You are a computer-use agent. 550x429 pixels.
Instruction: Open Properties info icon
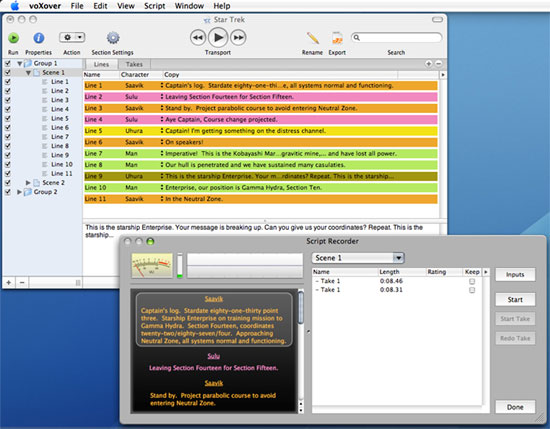[x=39, y=38]
